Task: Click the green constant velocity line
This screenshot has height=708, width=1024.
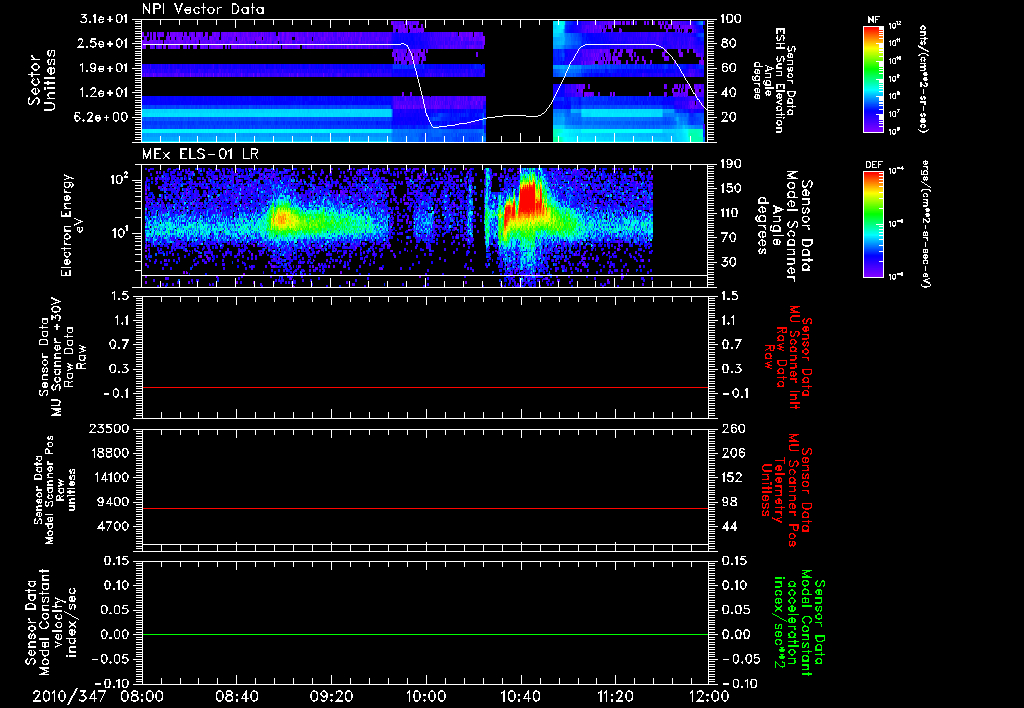Action: pyautogui.click(x=425, y=635)
